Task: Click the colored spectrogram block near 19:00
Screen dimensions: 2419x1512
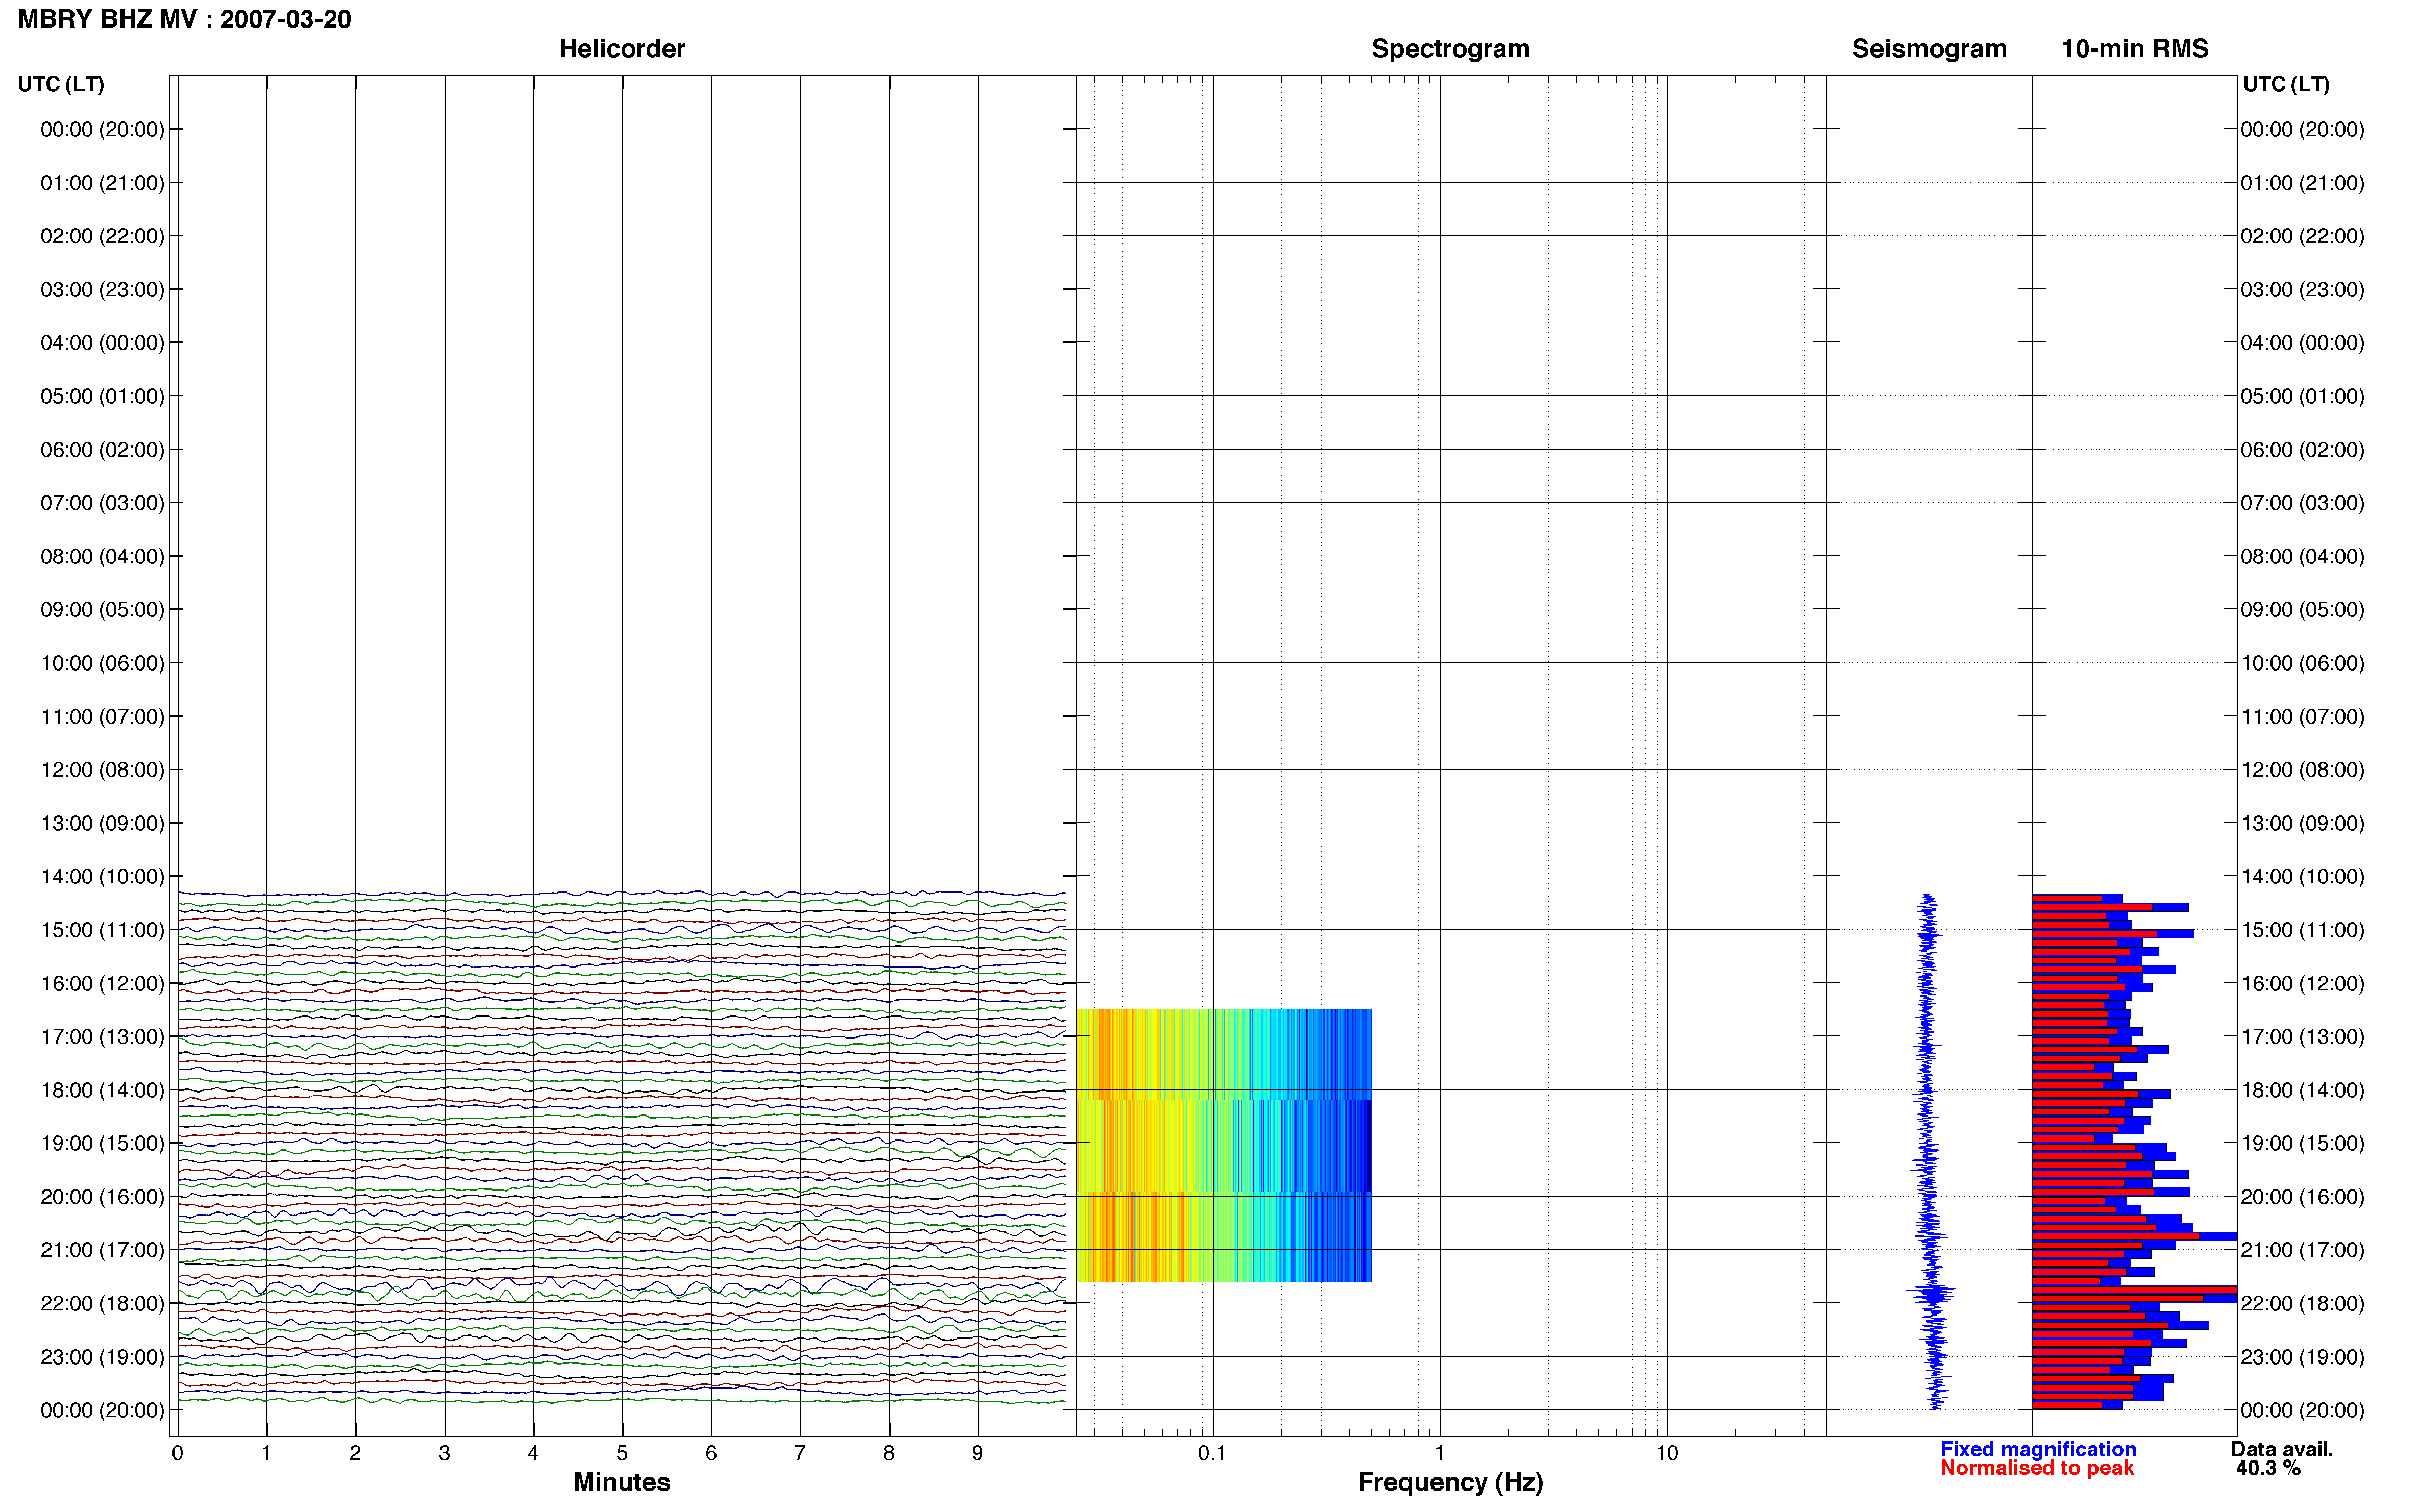Action: [1223, 1146]
